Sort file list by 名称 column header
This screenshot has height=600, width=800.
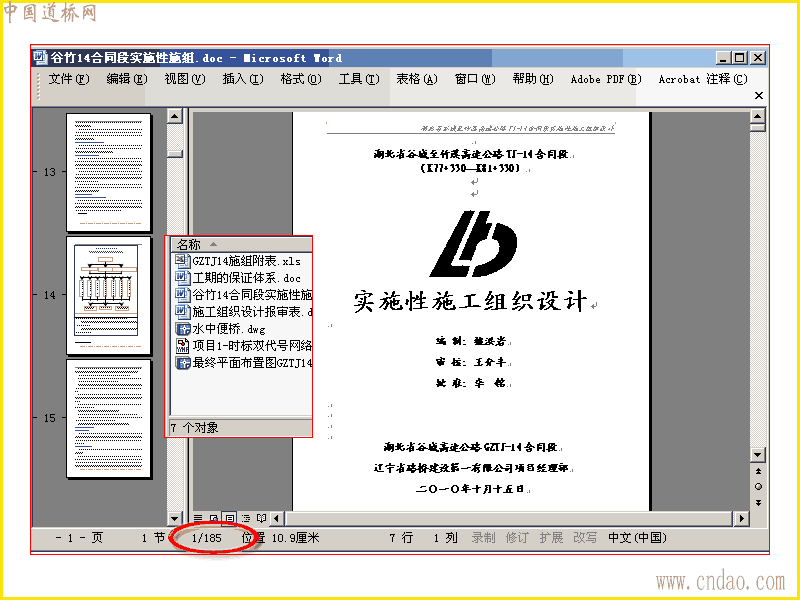pyautogui.click(x=241, y=244)
